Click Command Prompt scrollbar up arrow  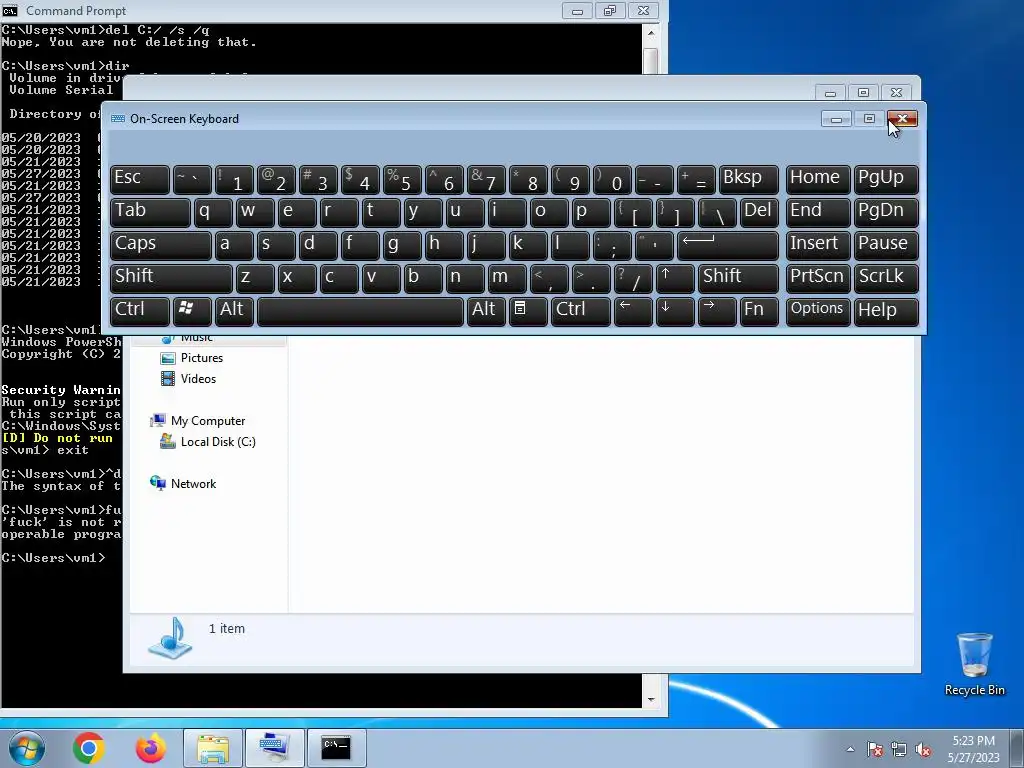[651, 32]
